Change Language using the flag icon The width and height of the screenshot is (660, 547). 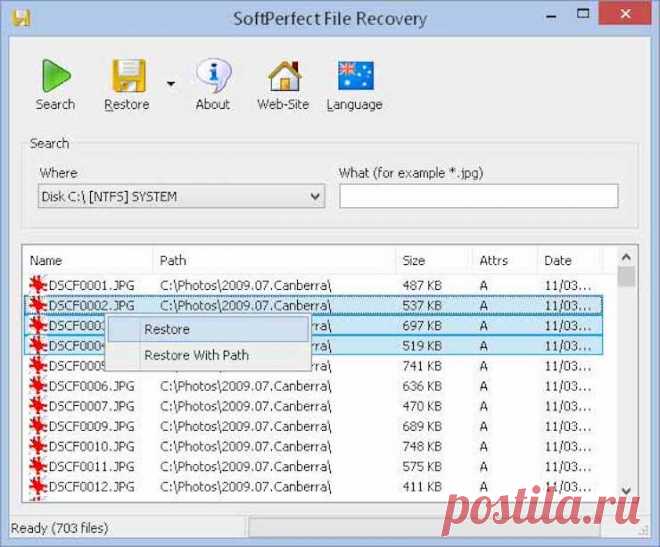coord(356,76)
